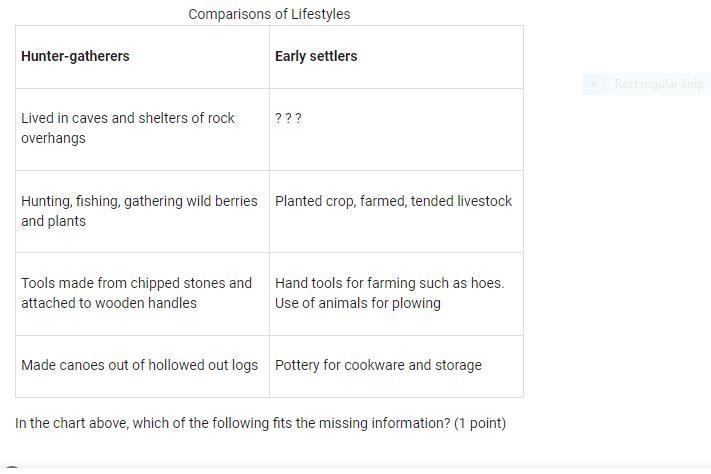711x474 pixels.
Task: Click the 'Tools made from chipped stones' line
Action: [x=136, y=283]
